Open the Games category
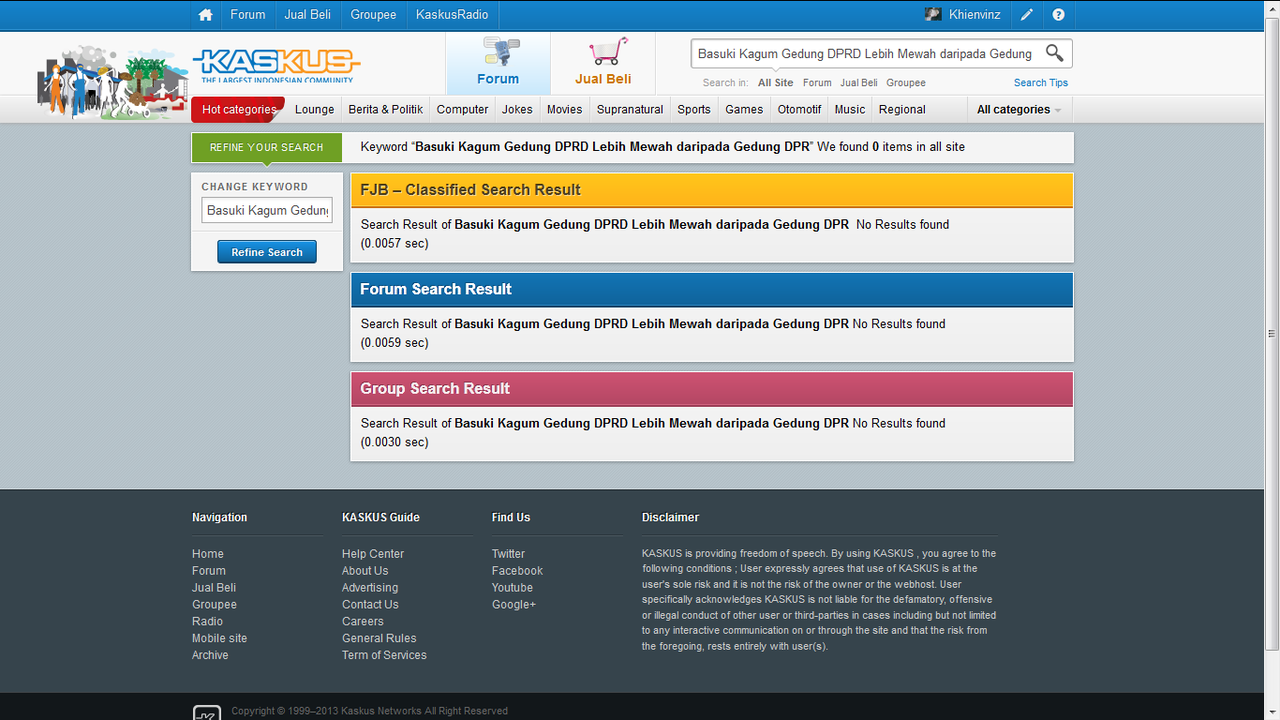The width and height of the screenshot is (1280, 720). (x=744, y=110)
